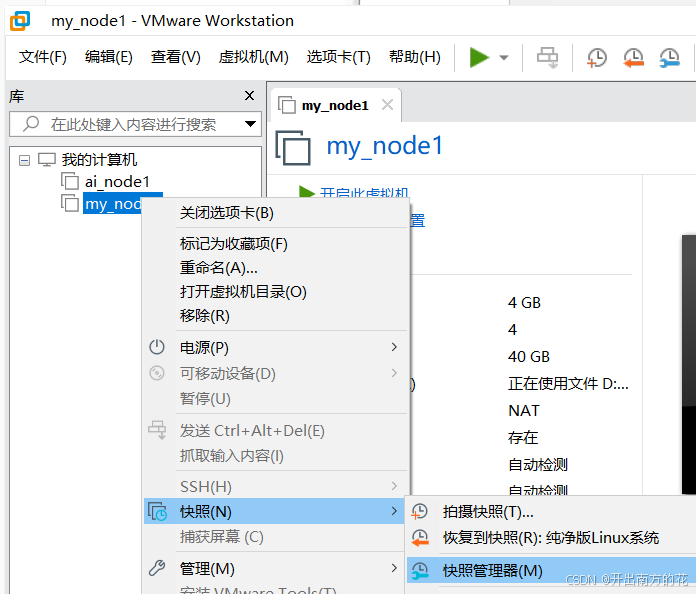Click the send Ctrl+Alt+Del toolbar icon

pos(547,58)
